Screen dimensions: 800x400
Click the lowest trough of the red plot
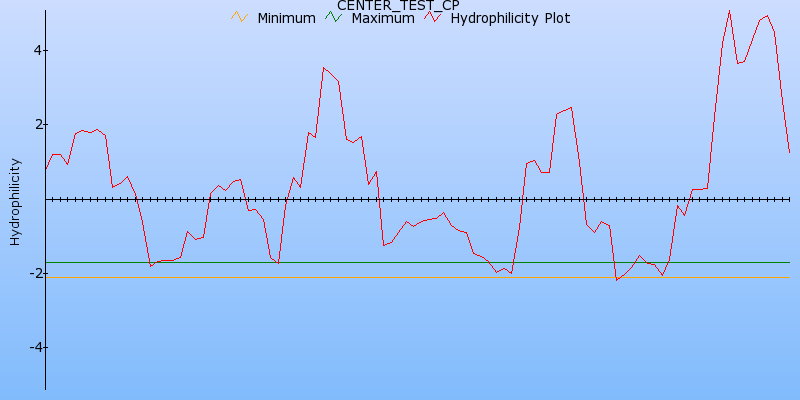tap(617, 280)
